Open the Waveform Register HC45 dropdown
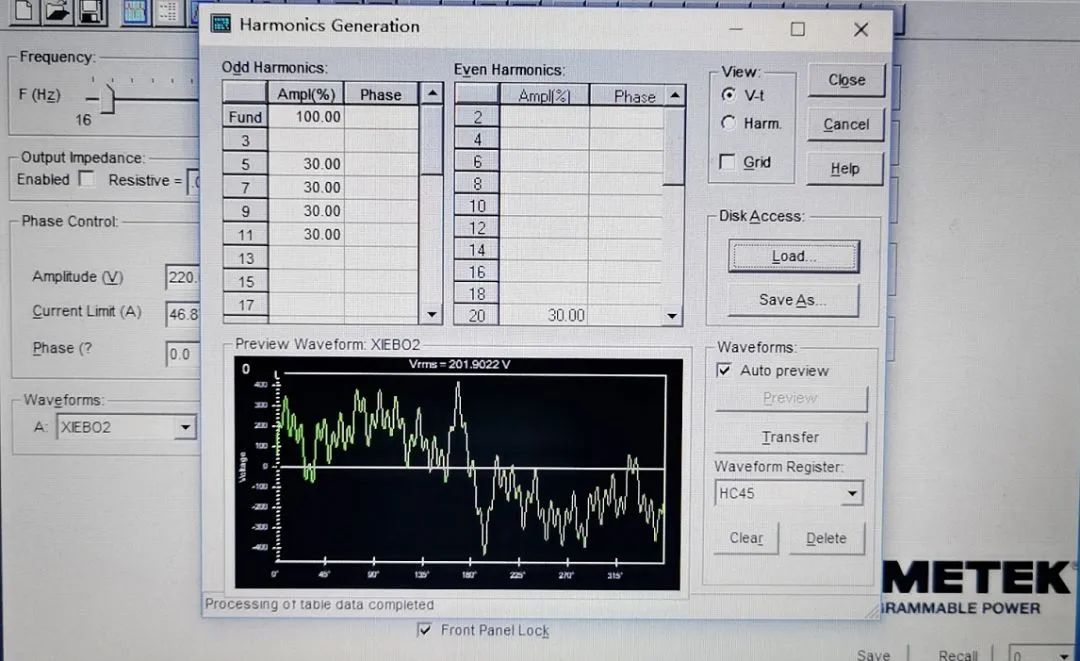1080x661 pixels. pos(851,493)
